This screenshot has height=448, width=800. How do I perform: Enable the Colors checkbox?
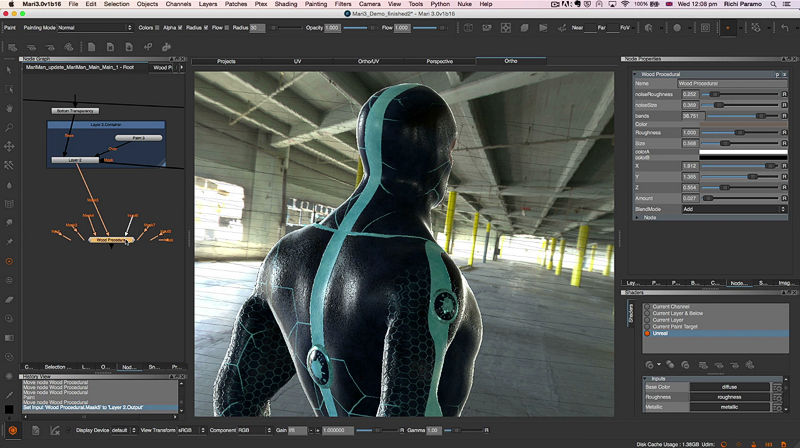coord(158,27)
